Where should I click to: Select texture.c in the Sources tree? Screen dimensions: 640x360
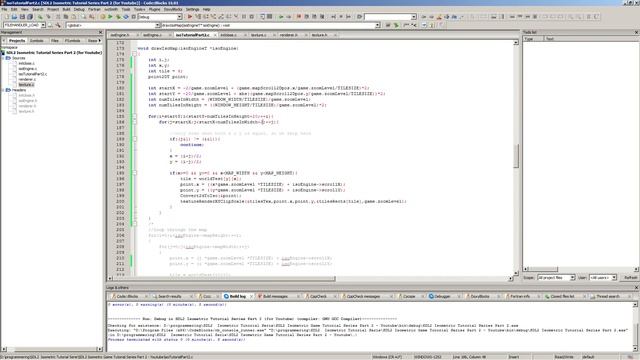pos(26,84)
